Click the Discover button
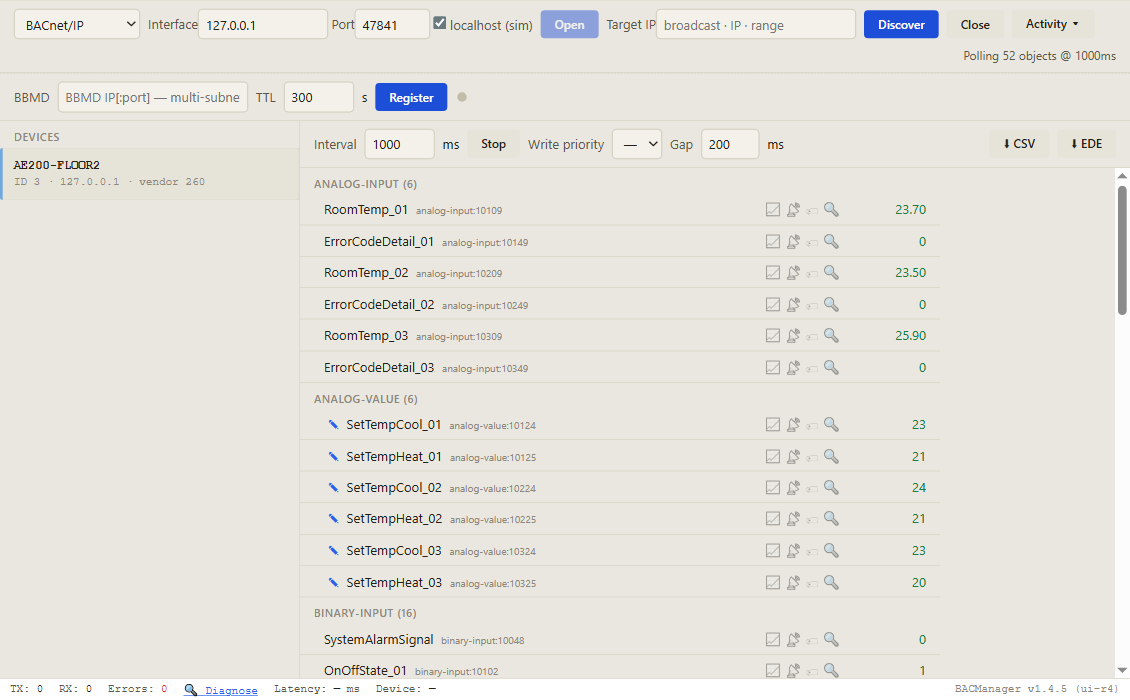The width and height of the screenshot is (1130, 700). [901, 25]
